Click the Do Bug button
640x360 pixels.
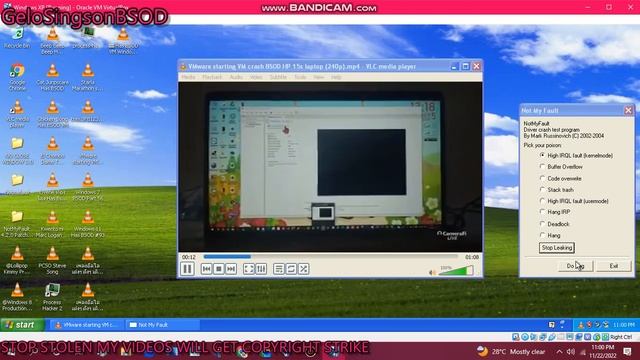coord(576,266)
